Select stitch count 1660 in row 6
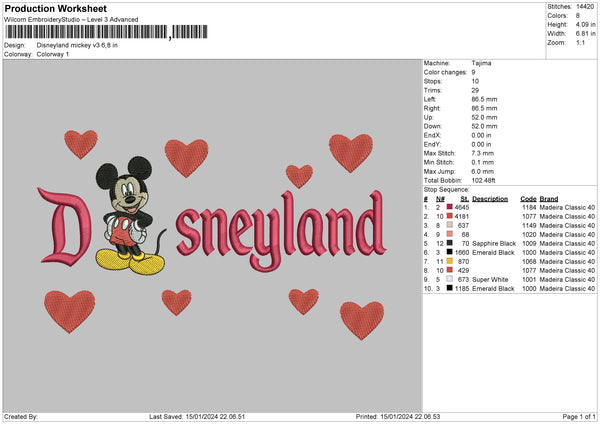Viewport: 600px width, 424px height. click(462, 253)
